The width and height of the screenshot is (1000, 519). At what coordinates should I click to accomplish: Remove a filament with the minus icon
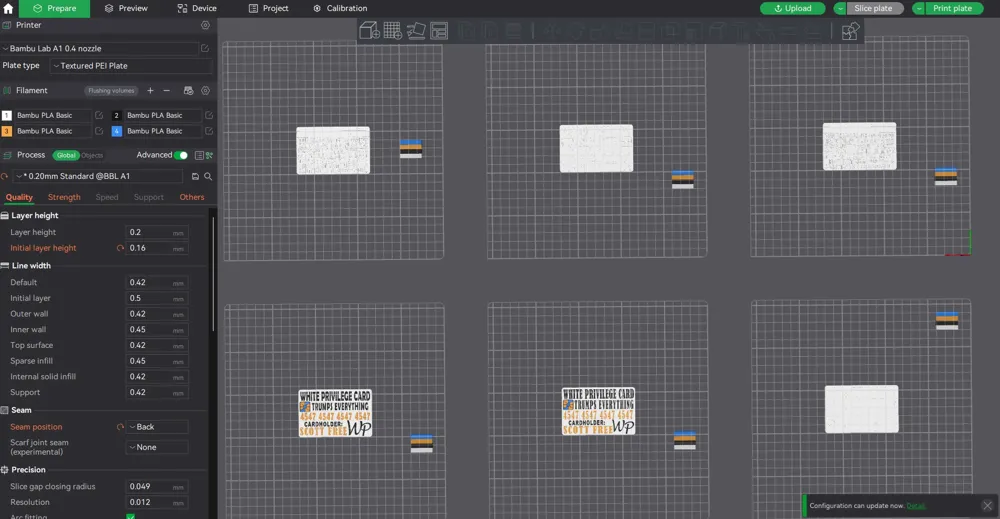(166, 91)
